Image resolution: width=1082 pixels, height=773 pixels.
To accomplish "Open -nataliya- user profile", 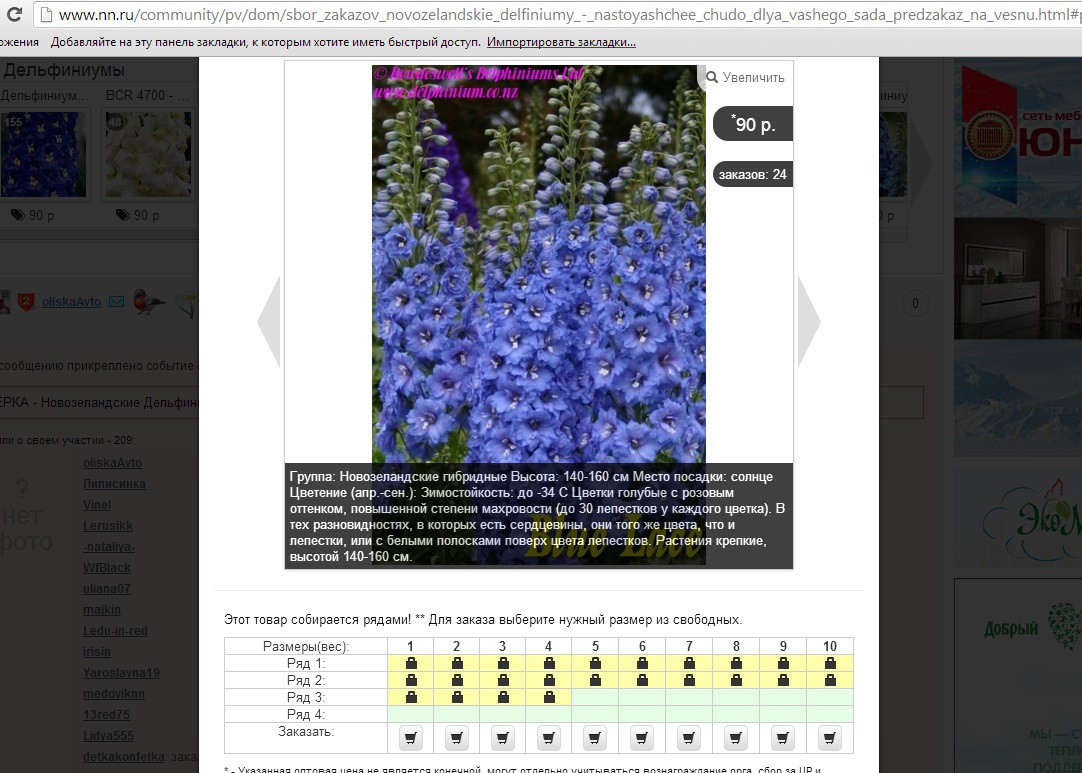I will click(x=108, y=547).
